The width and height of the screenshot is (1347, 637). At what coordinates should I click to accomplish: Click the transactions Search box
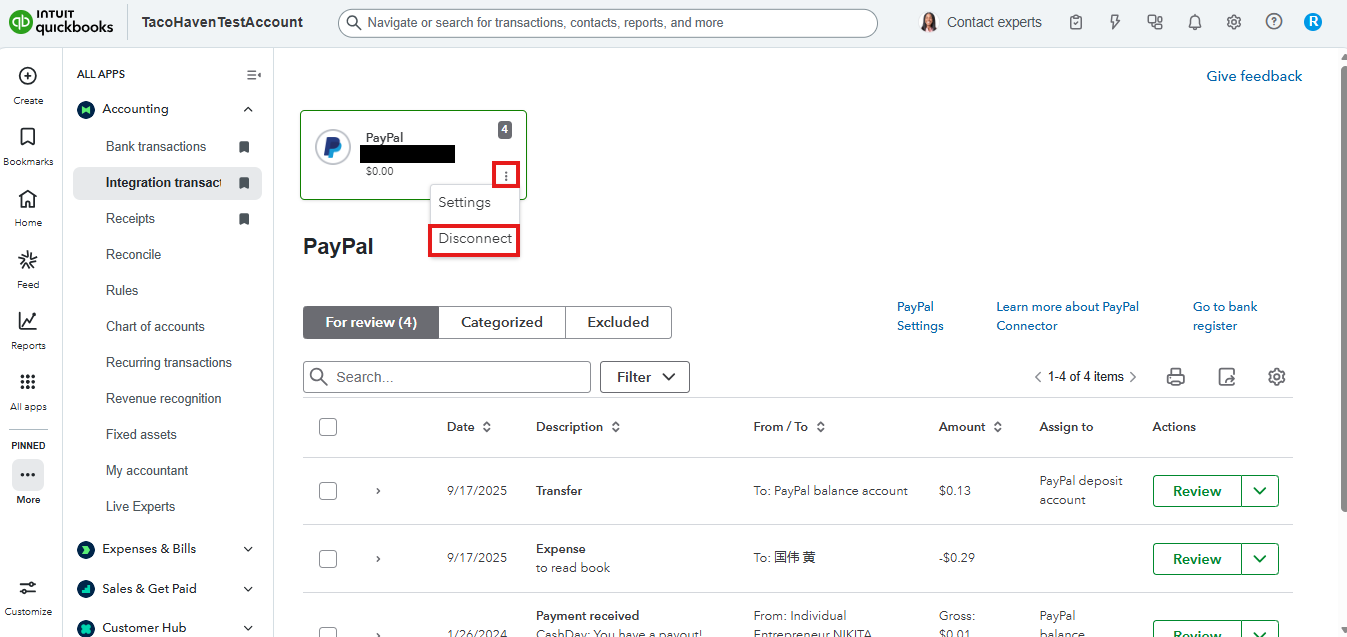coord(447,377)
